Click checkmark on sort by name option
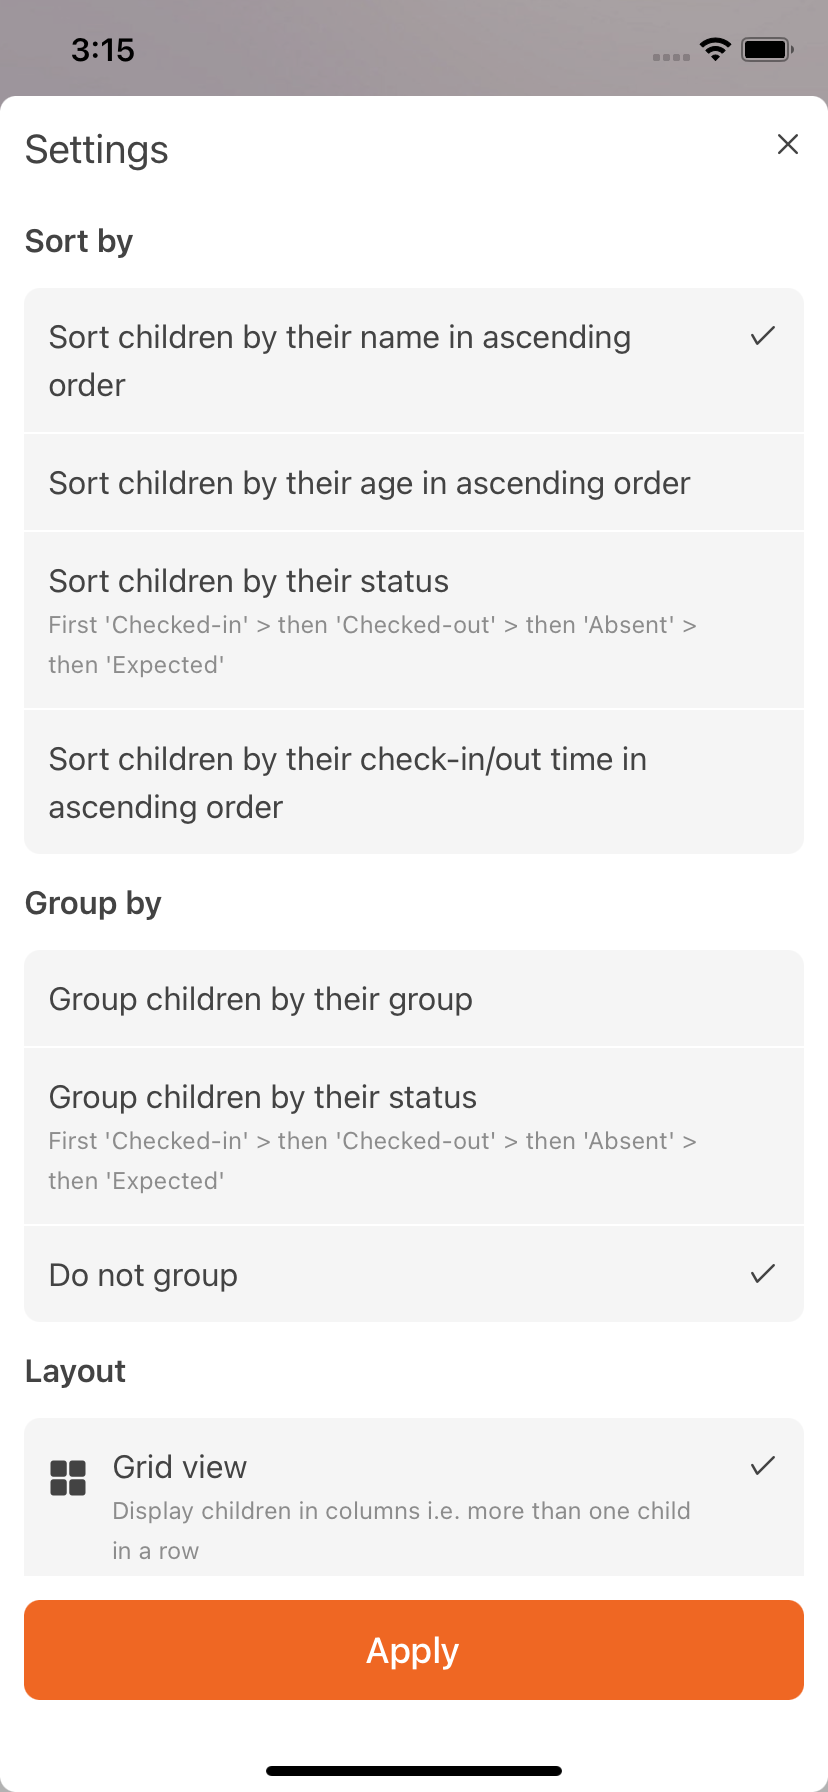 click(763, 336)
